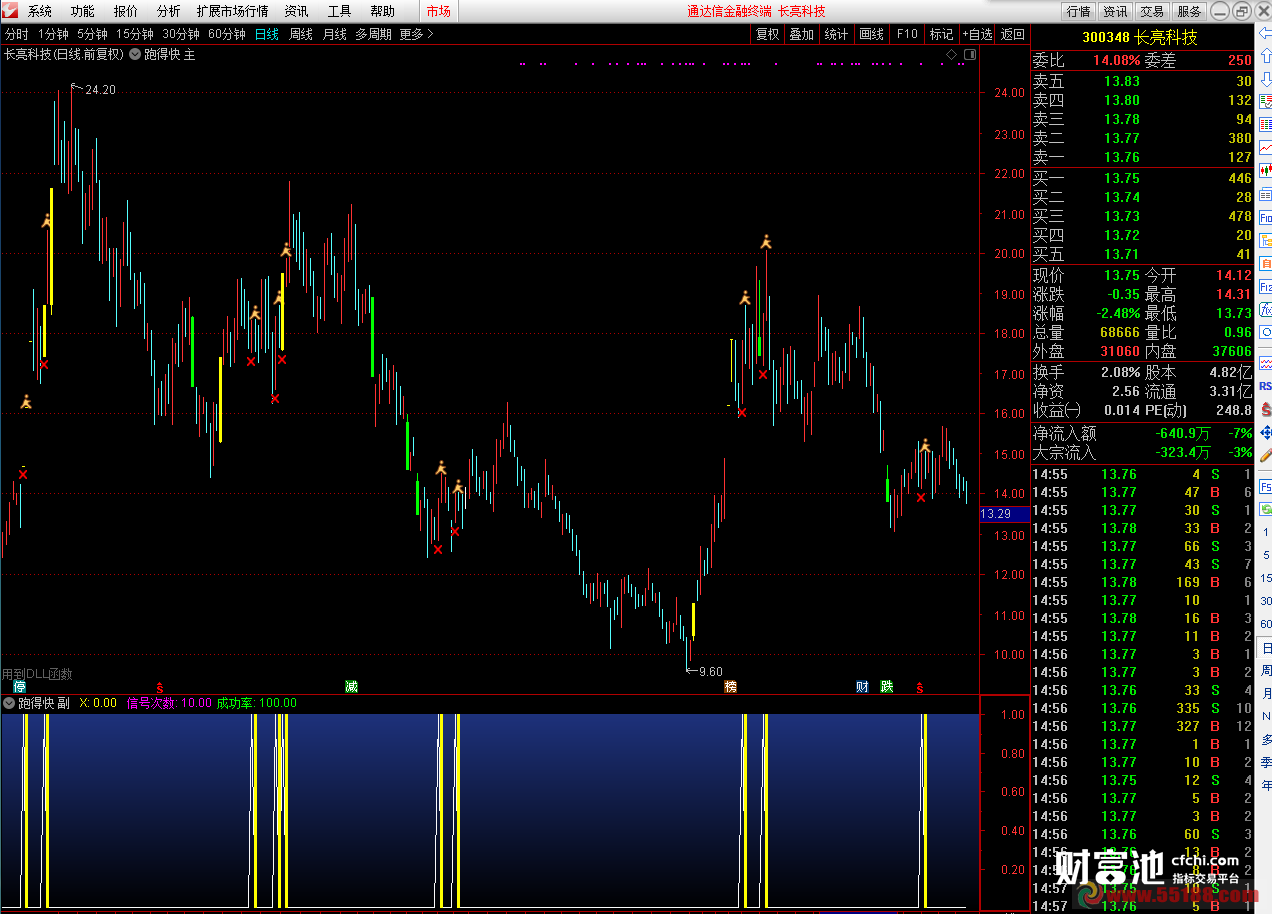Select the 周线 period tab

pos(301,34)
